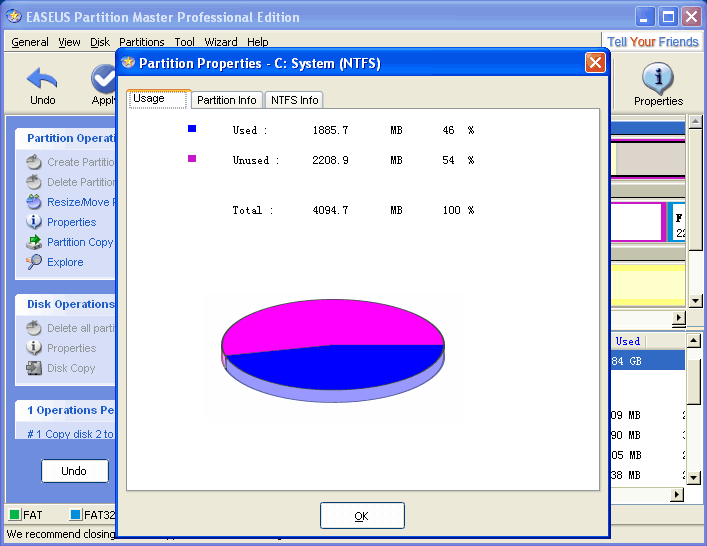The height and width of the screenshot is (546, 707).
Task: Click disk map horizontal scroll right arrow
Action: tap(679, 317)
